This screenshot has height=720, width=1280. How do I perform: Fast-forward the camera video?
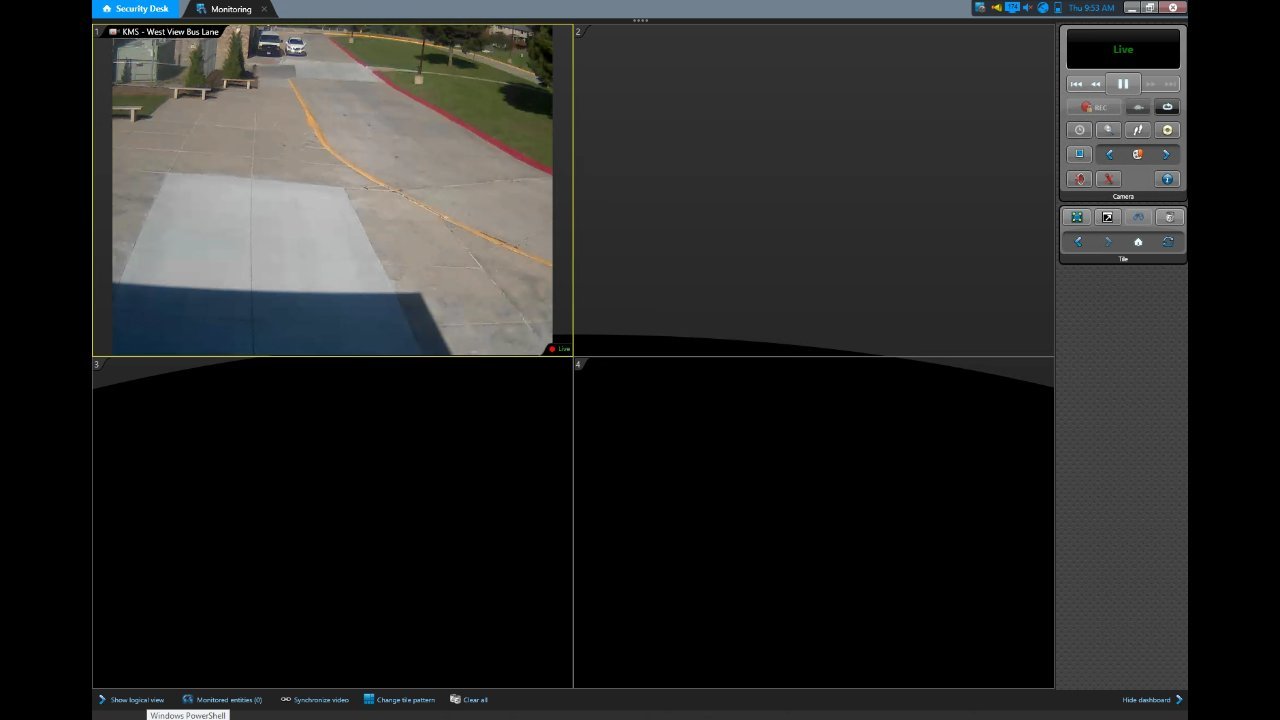coord(1150,84)
